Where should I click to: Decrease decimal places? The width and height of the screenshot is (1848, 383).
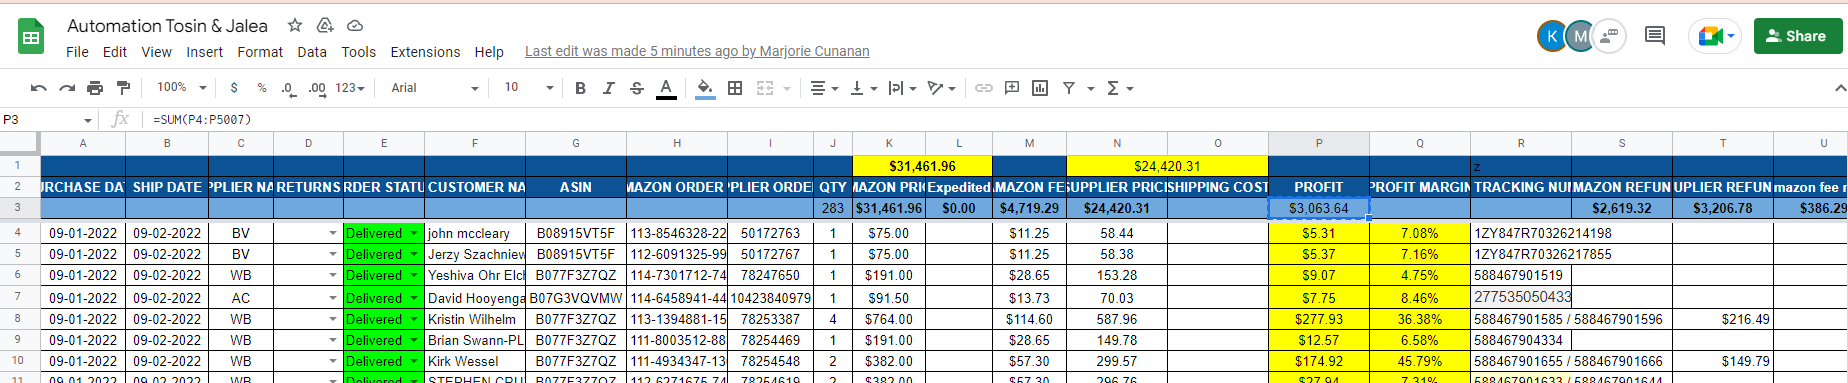288,88
